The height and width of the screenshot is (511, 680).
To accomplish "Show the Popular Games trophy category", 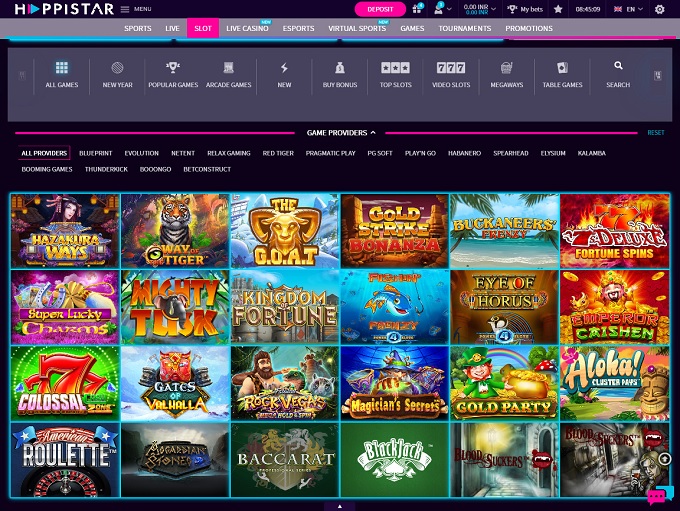I will click(x=173, y=75).
